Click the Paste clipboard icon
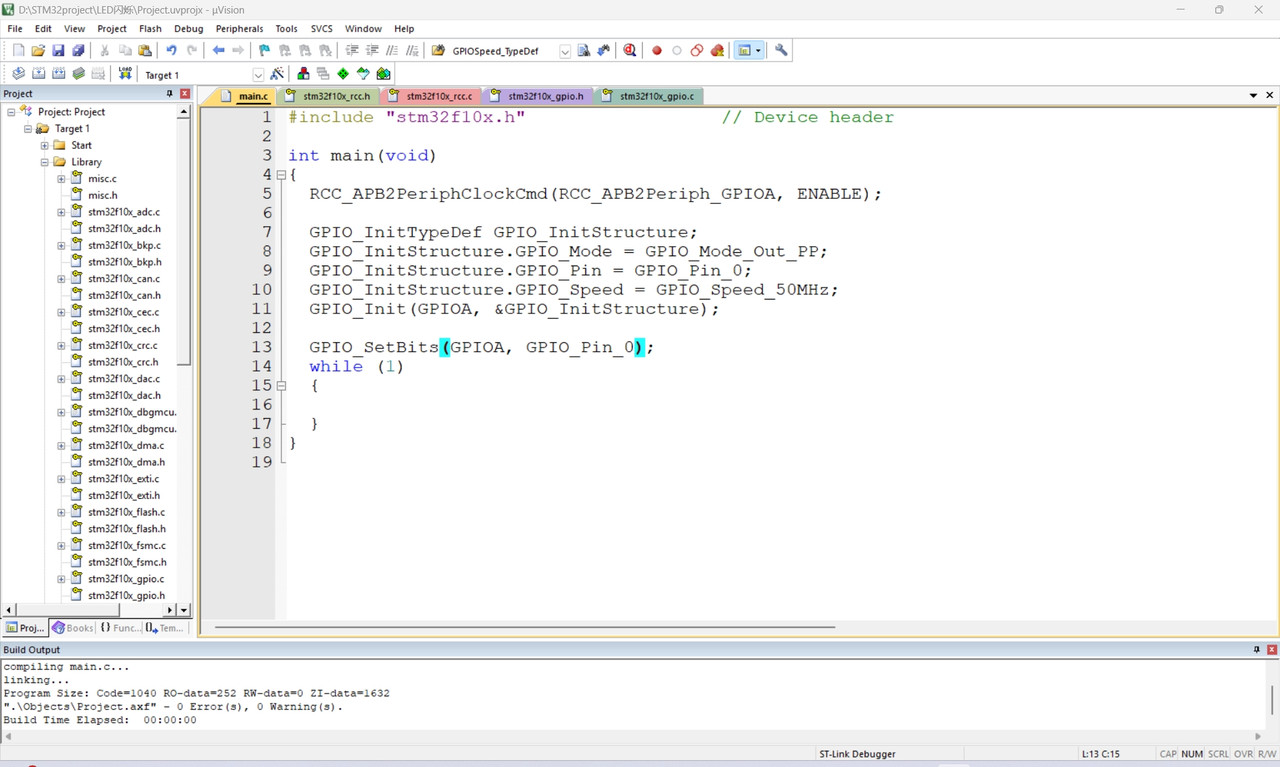The height and width of the screenshot is (767, 1280). tap(145, 50)
